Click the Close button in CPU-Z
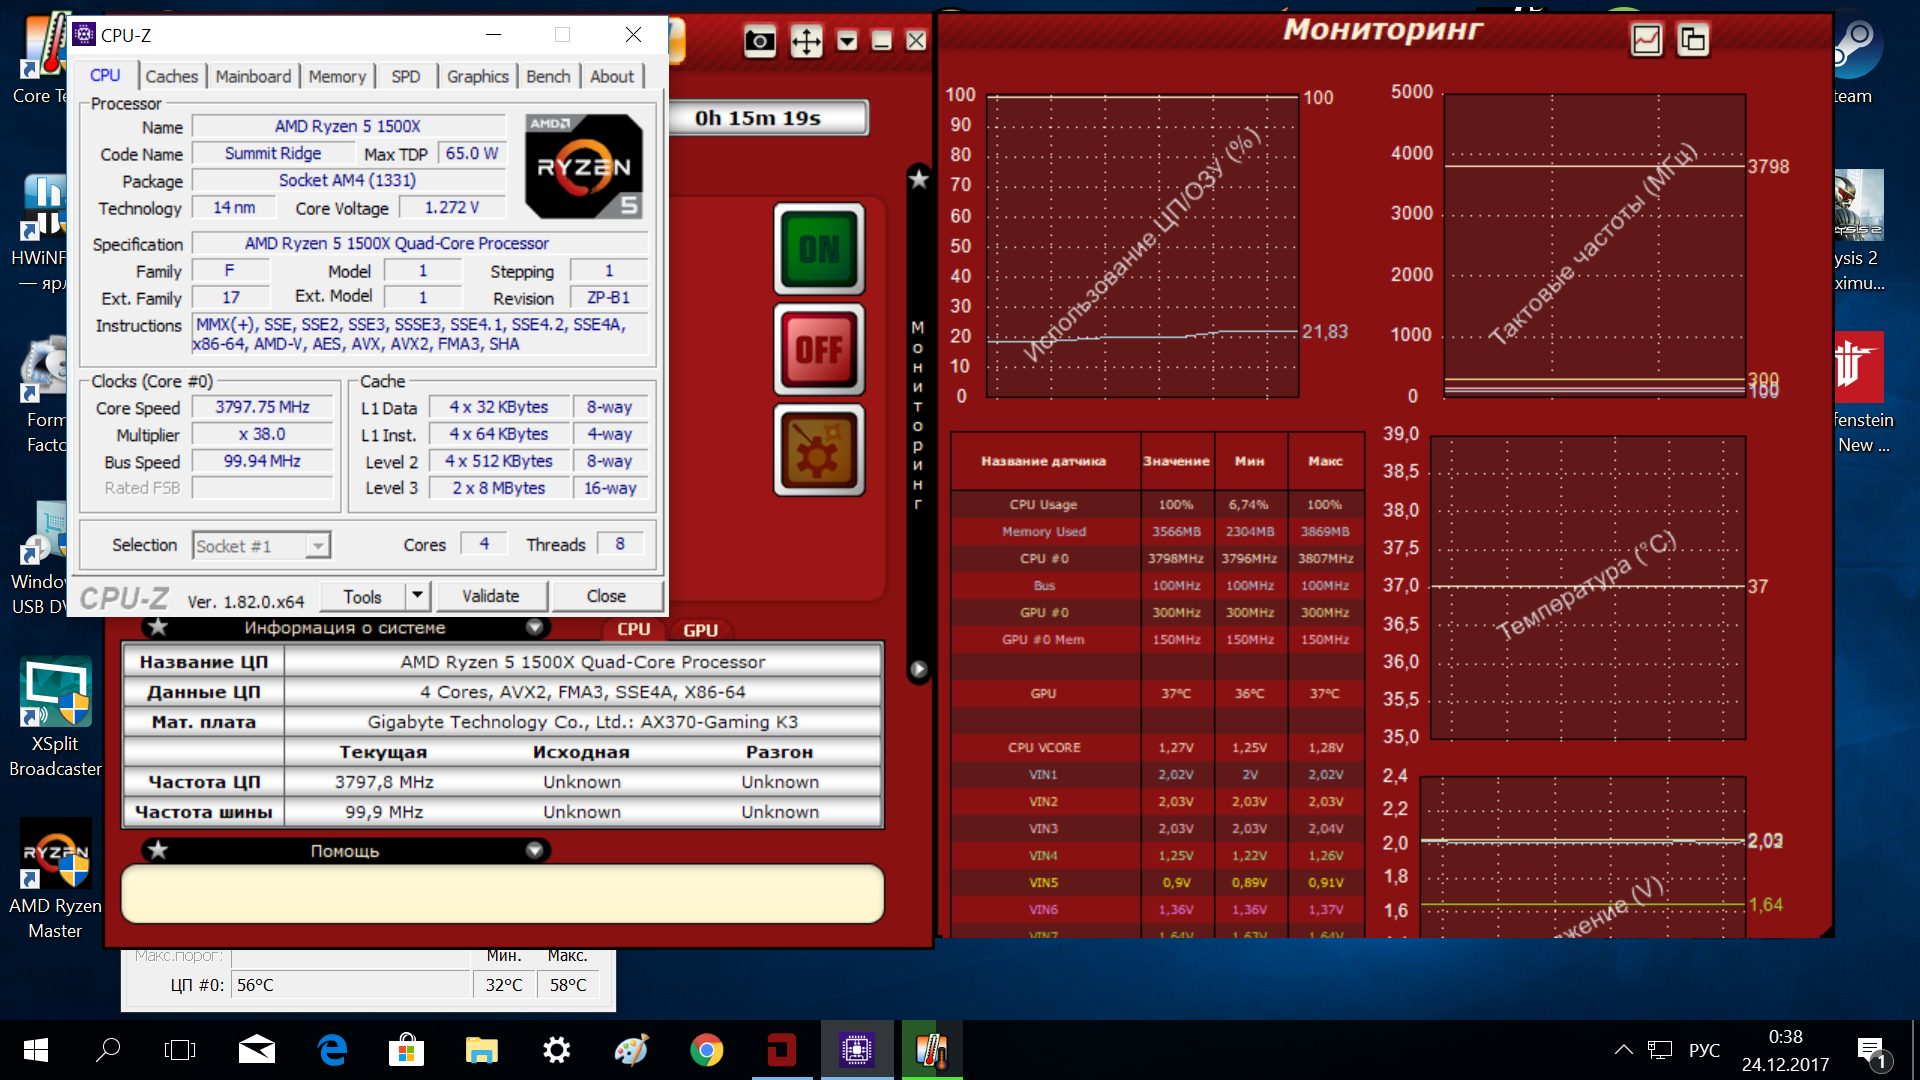The image size is (1920, 1080). coord(606,596)
